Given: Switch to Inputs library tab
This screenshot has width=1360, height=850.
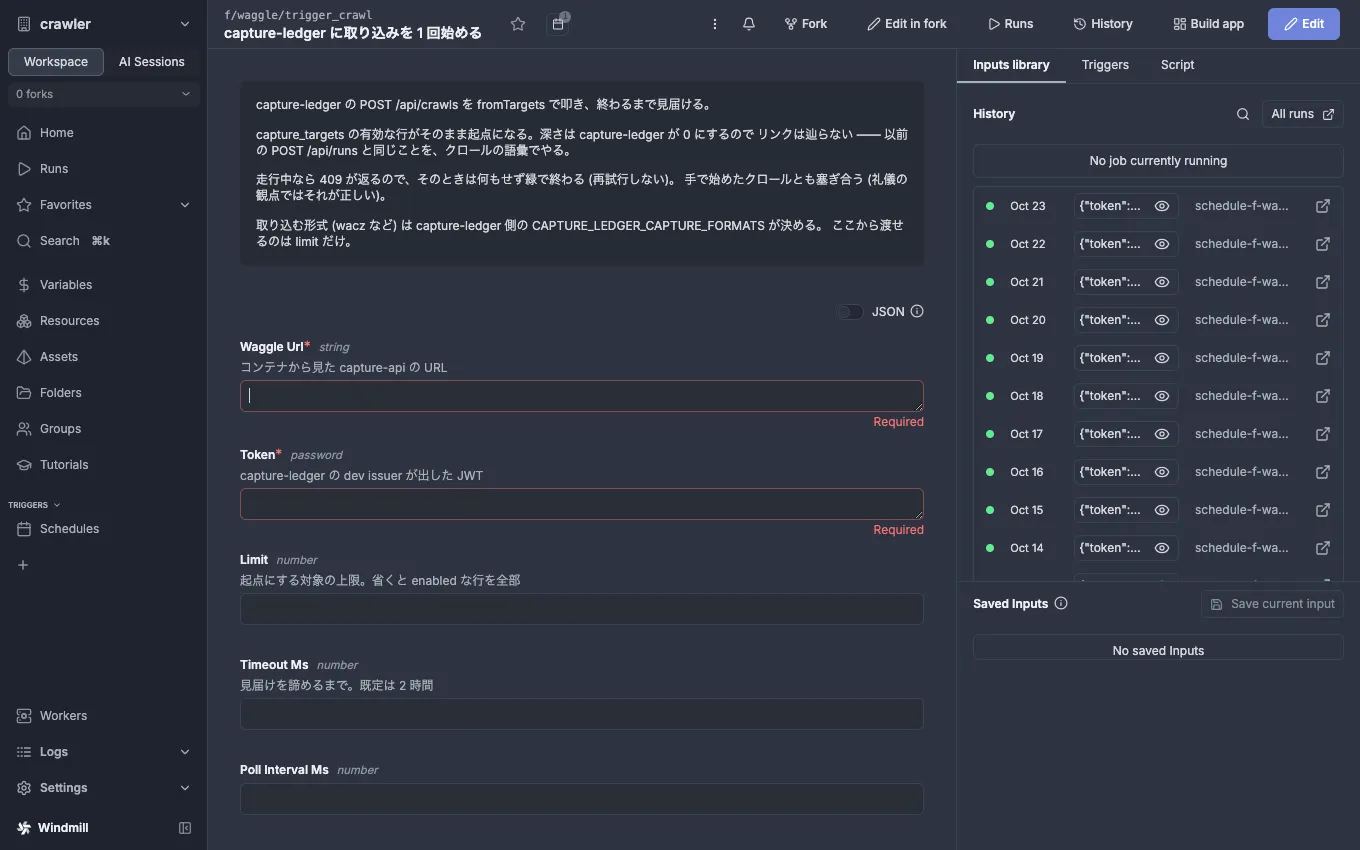Looking at the screenshot, I should [x=1011, y=65].
